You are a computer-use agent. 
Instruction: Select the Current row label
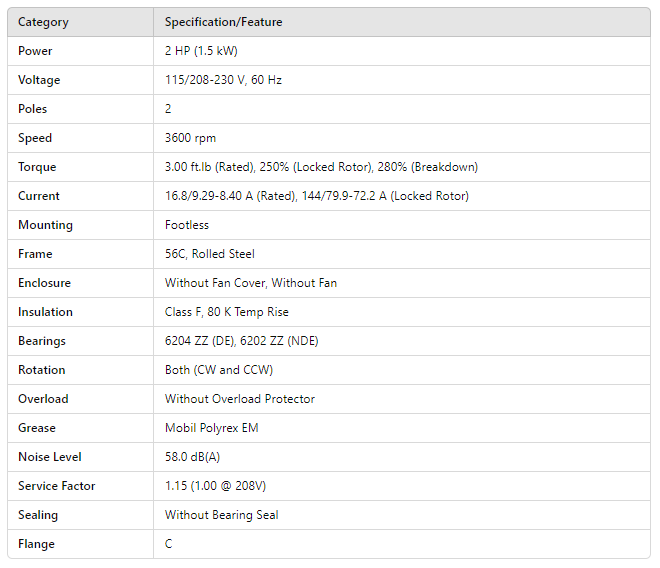pos(39,196)
